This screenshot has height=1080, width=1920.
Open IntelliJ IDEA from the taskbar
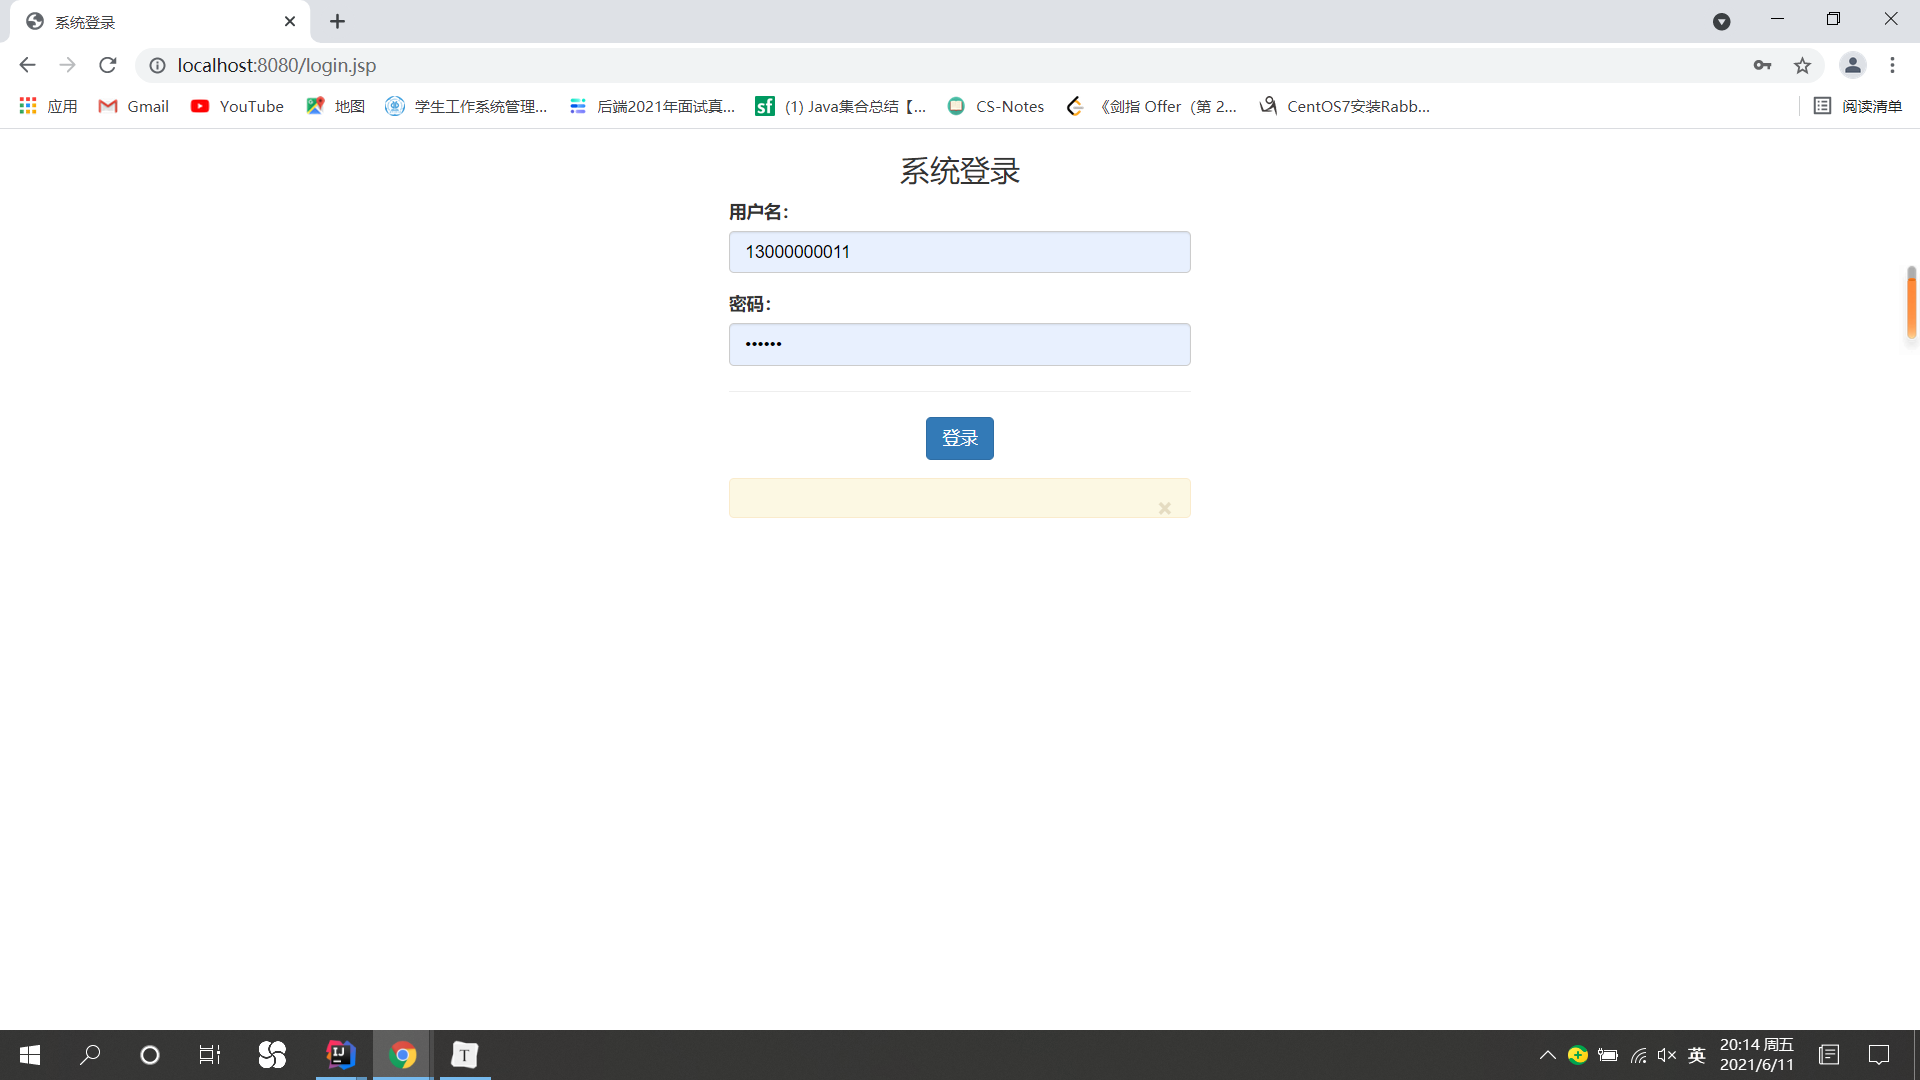341,1054
